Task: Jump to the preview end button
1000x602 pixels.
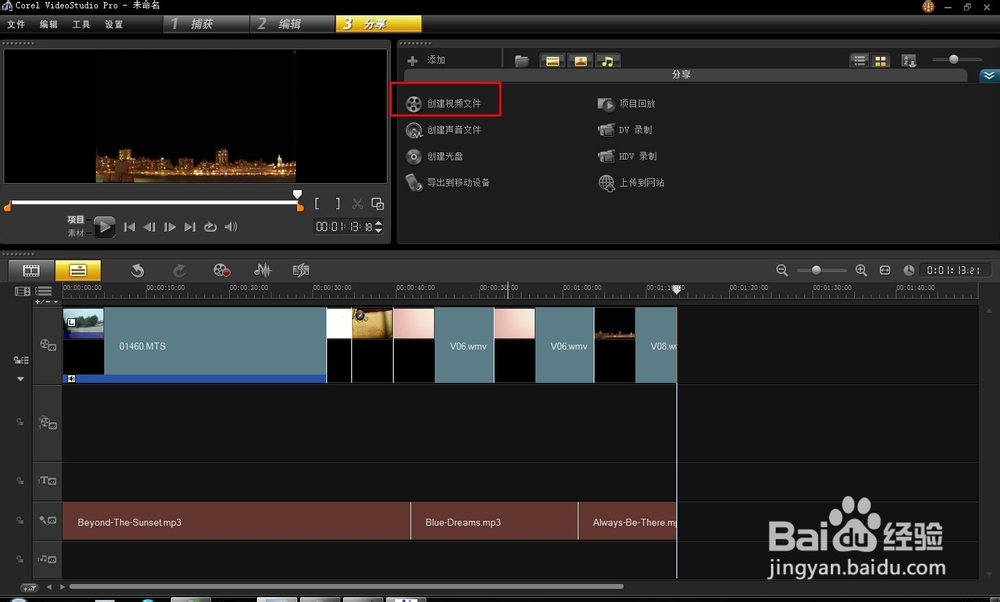Action: 190,227
